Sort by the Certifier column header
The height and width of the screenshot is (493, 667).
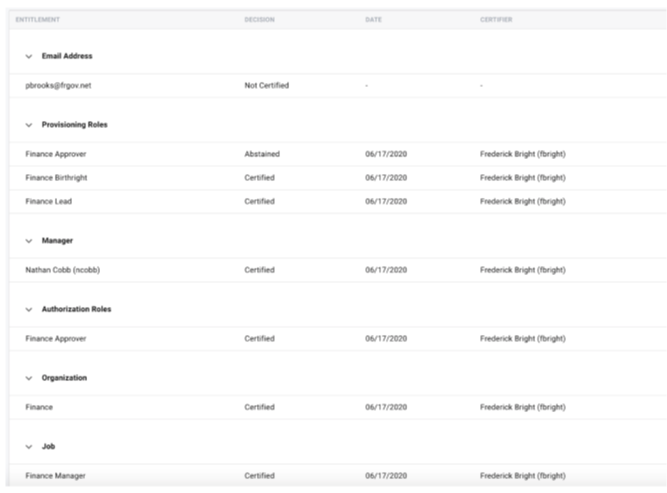click(497, 19)
